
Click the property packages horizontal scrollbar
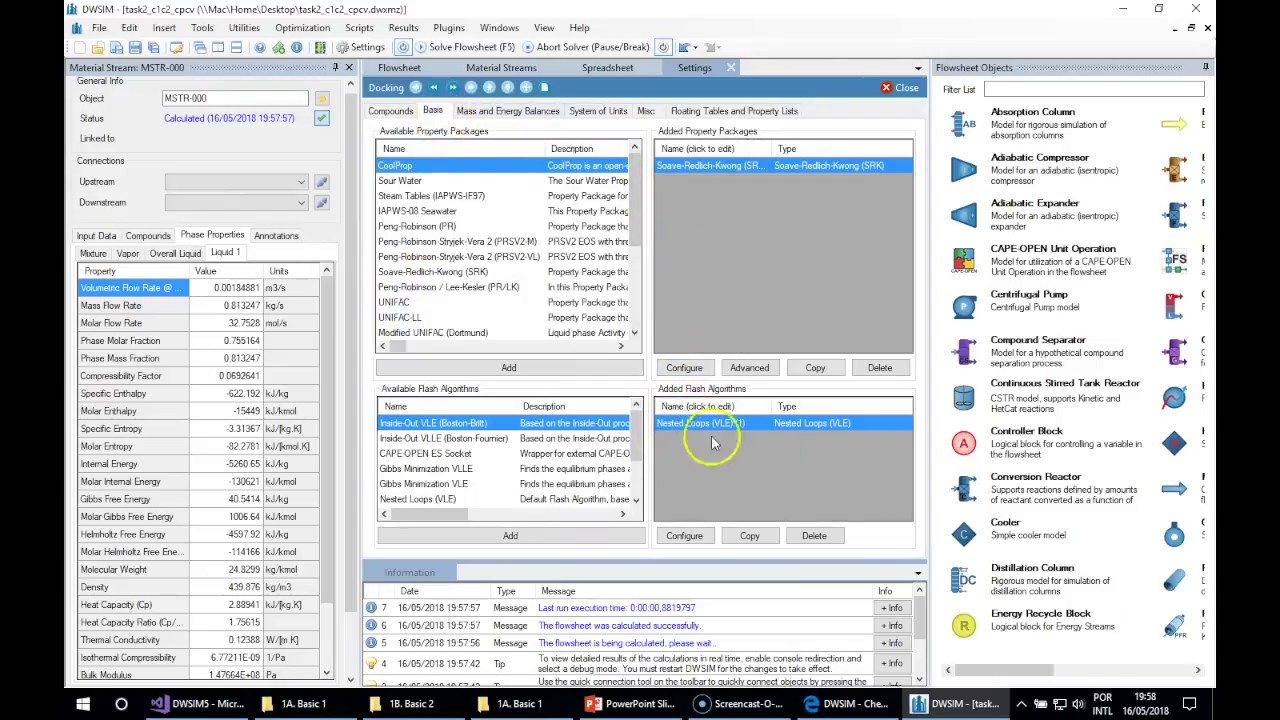[500, 346]
